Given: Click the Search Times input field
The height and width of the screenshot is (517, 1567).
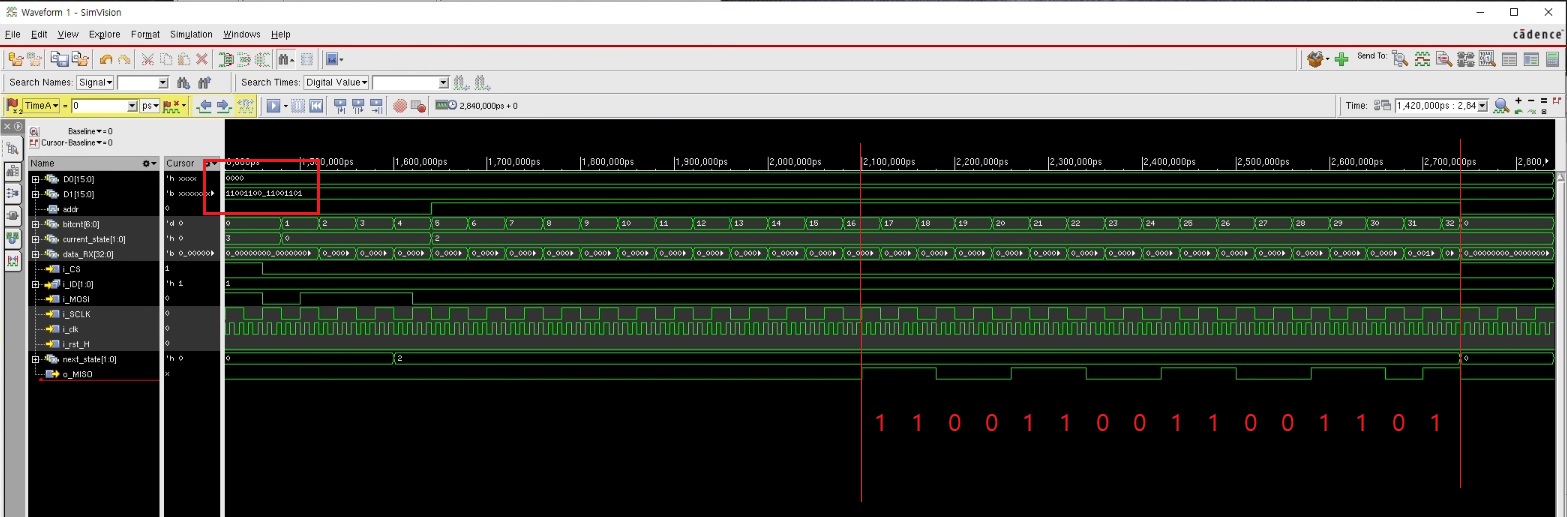Looking at the screenshot, I should tap(410, 83).
